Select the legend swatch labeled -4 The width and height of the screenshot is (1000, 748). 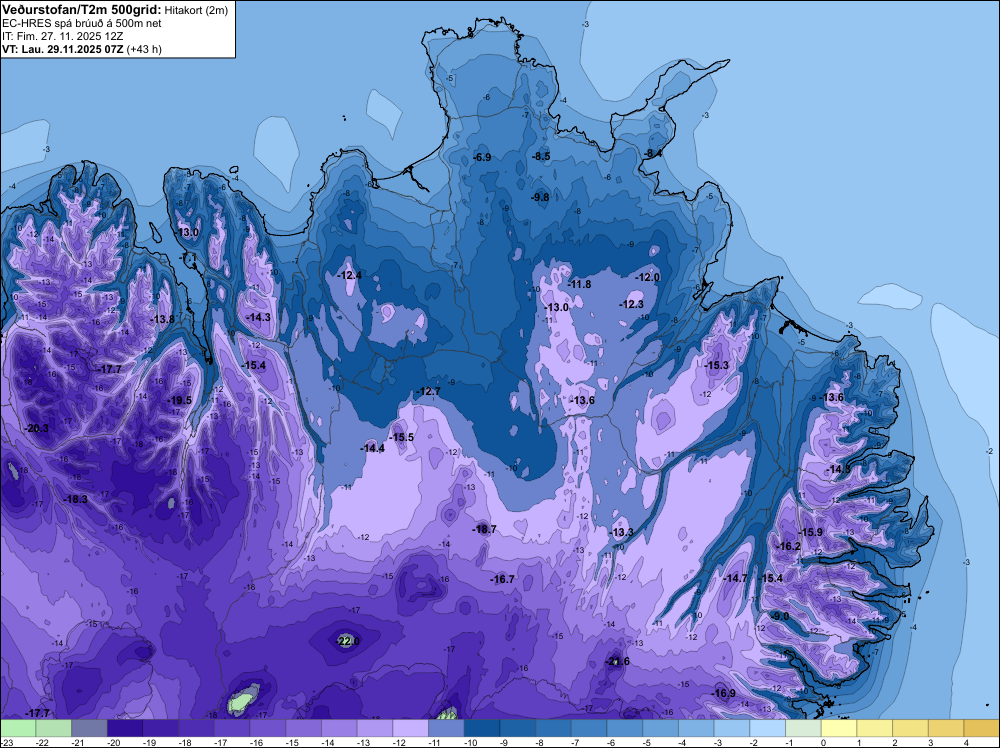(696, 728)
